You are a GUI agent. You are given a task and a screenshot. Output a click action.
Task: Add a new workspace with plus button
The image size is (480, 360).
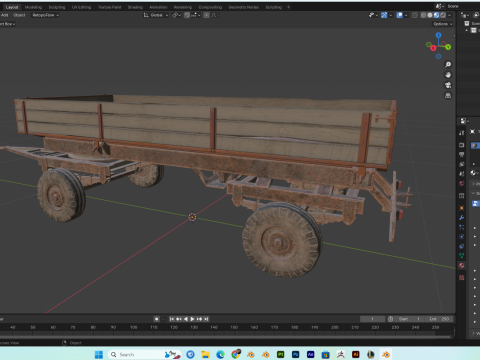[x=289, y=7]
